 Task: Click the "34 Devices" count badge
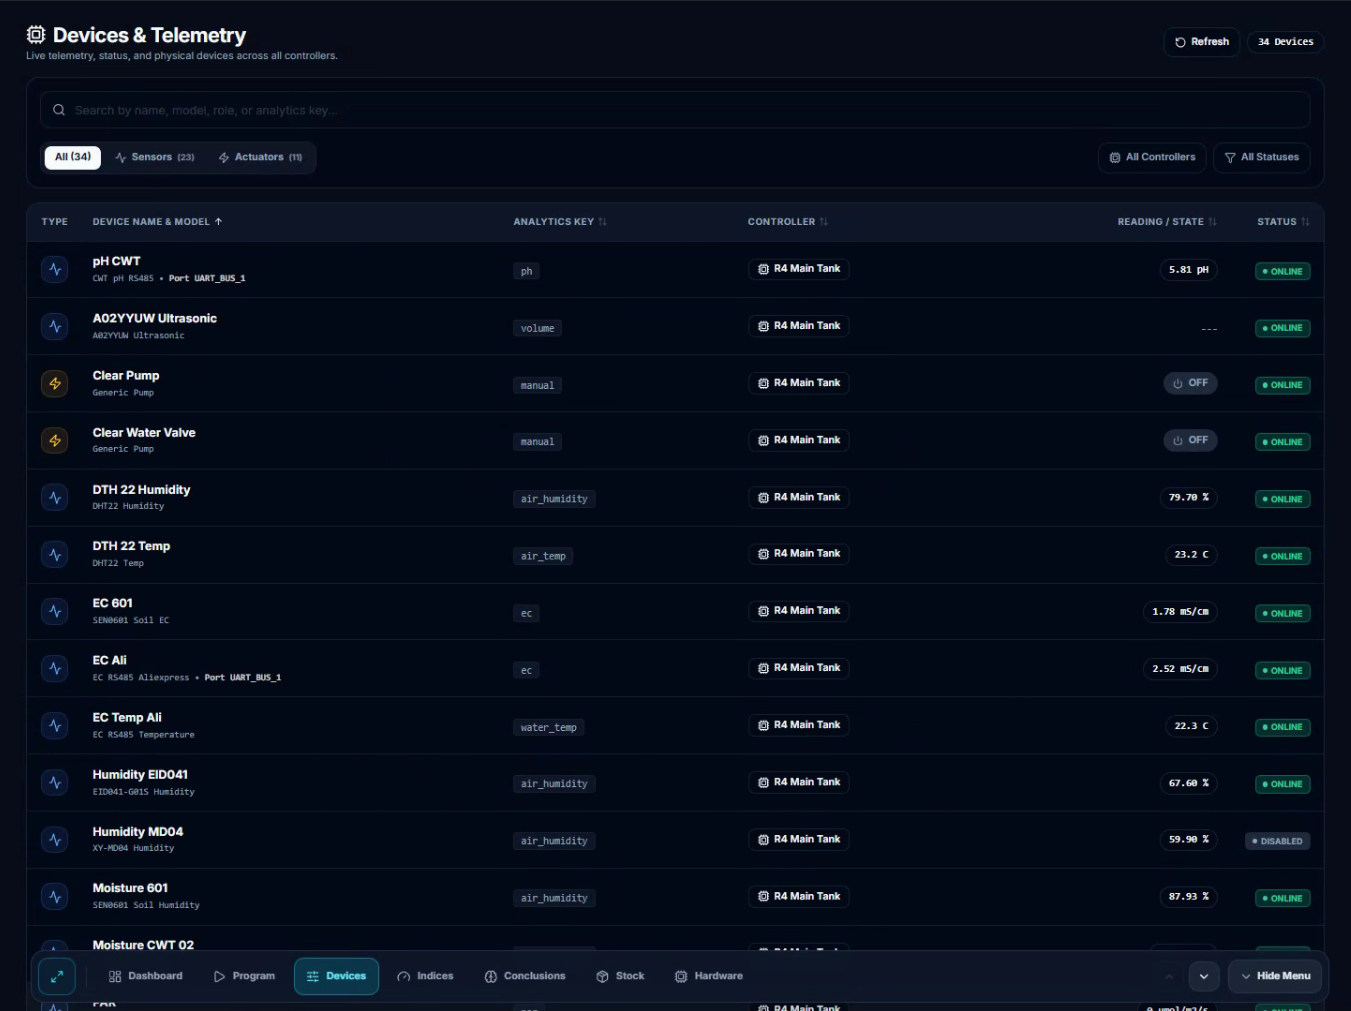click(1286, 42)
